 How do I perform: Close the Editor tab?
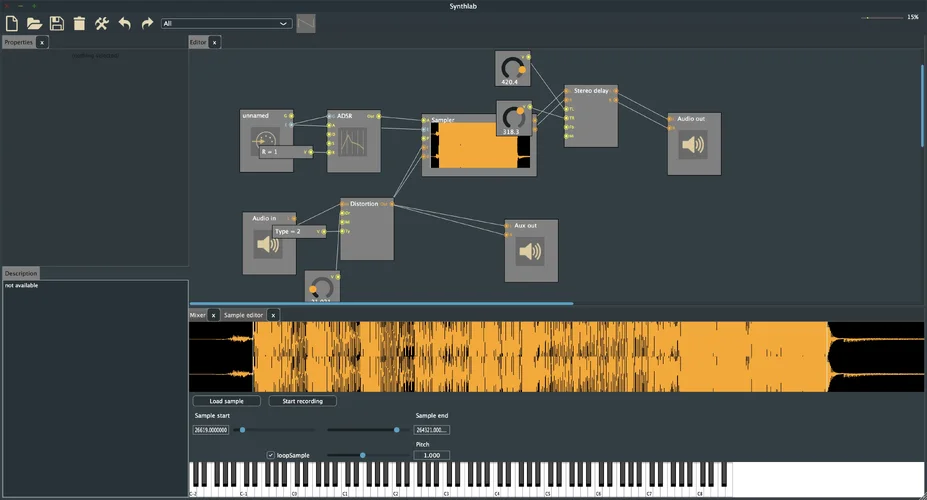[215, 43]
